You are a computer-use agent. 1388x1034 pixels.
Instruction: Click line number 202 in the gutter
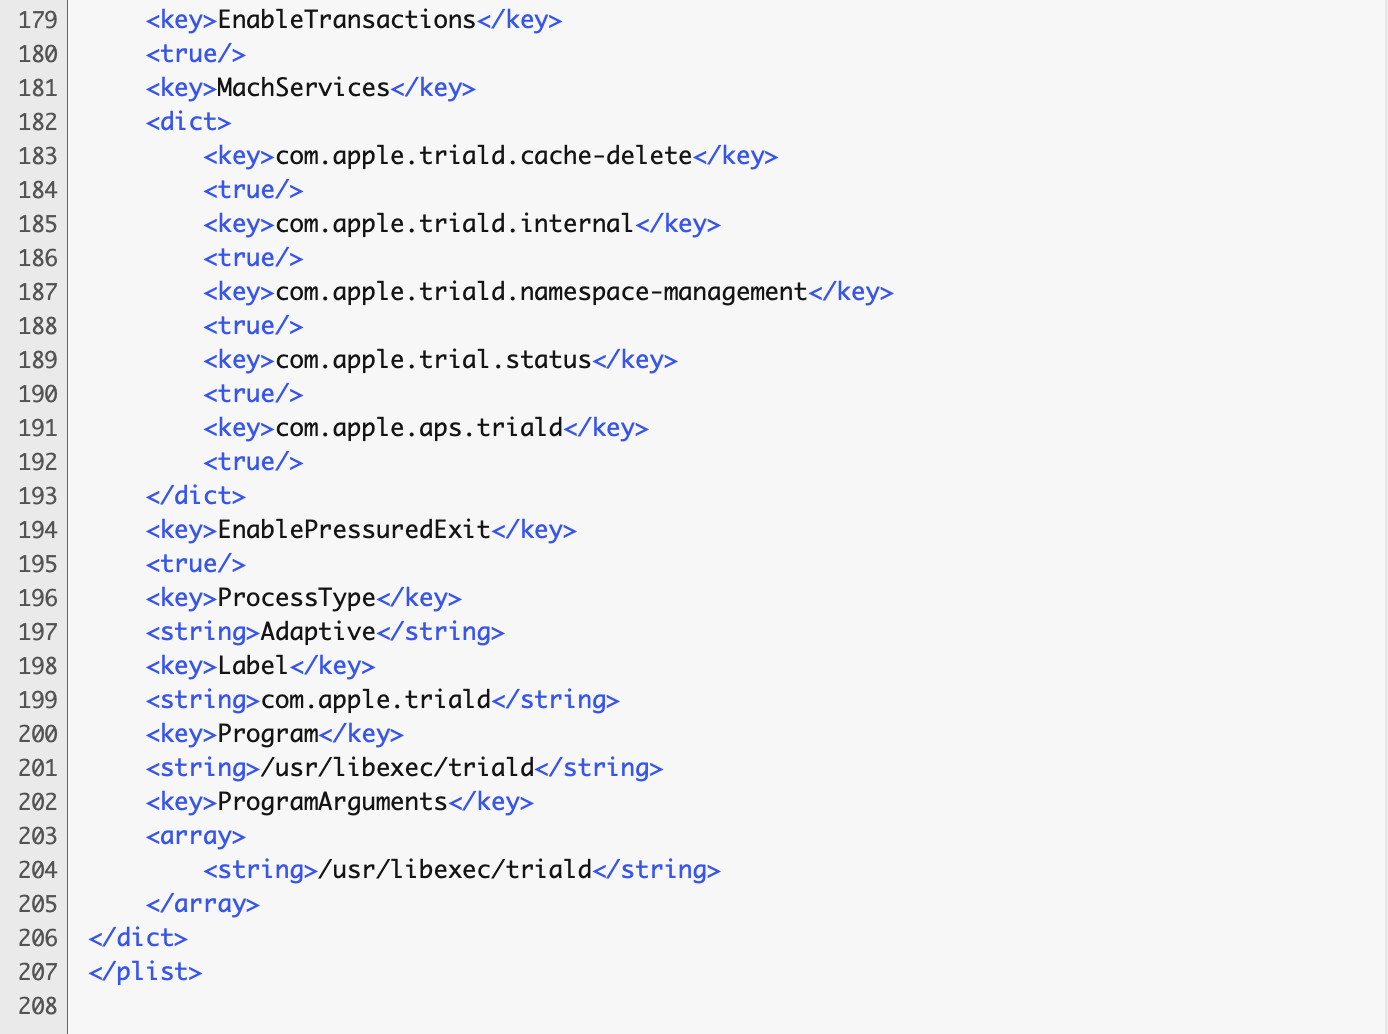click(38, 802)
